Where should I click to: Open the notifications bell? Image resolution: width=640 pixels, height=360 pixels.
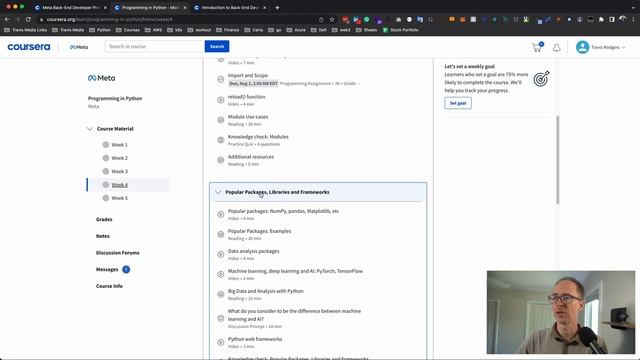tap(556, 48)
